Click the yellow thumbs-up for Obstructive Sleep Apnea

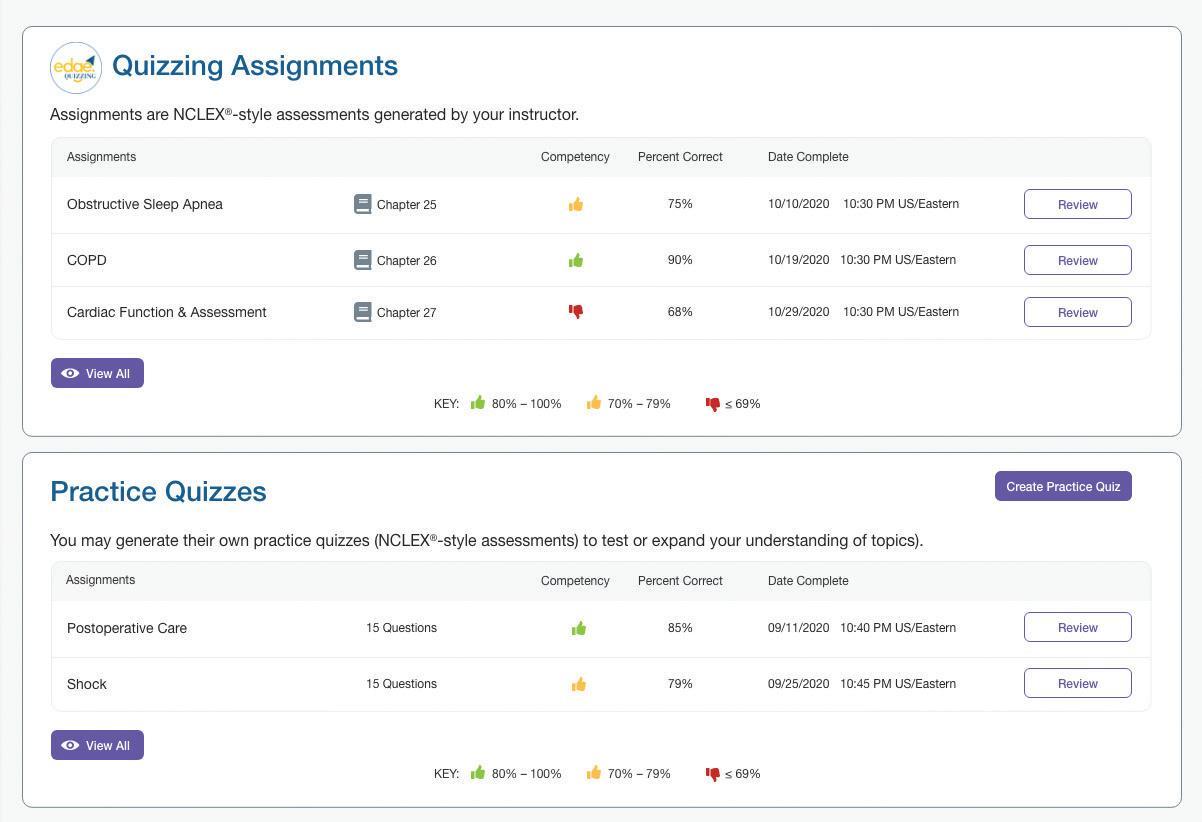(x=576, y=204)
